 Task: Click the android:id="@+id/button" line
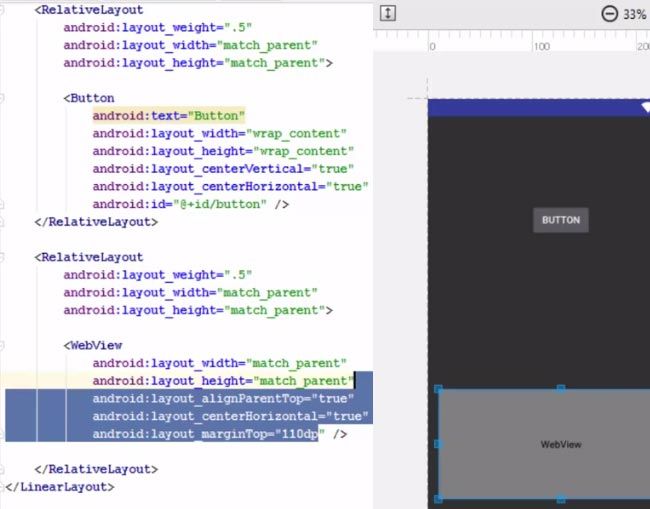(191, 204)
